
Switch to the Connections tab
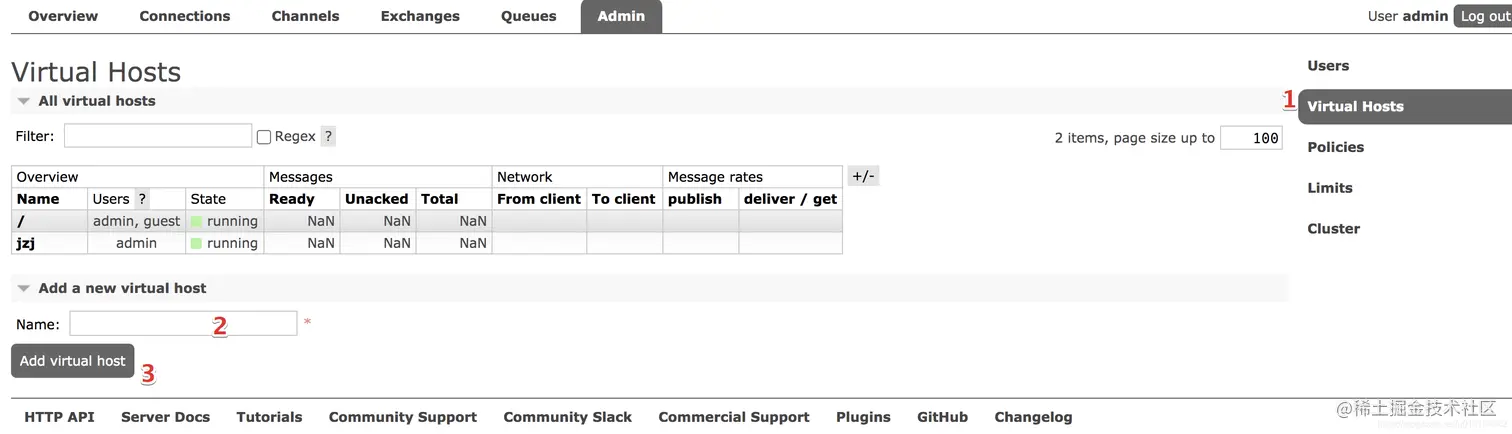pos(185,16)
